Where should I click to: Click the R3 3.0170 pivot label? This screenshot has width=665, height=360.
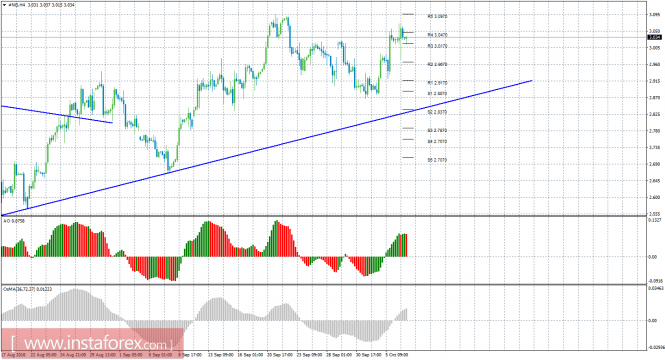(437, 46)
